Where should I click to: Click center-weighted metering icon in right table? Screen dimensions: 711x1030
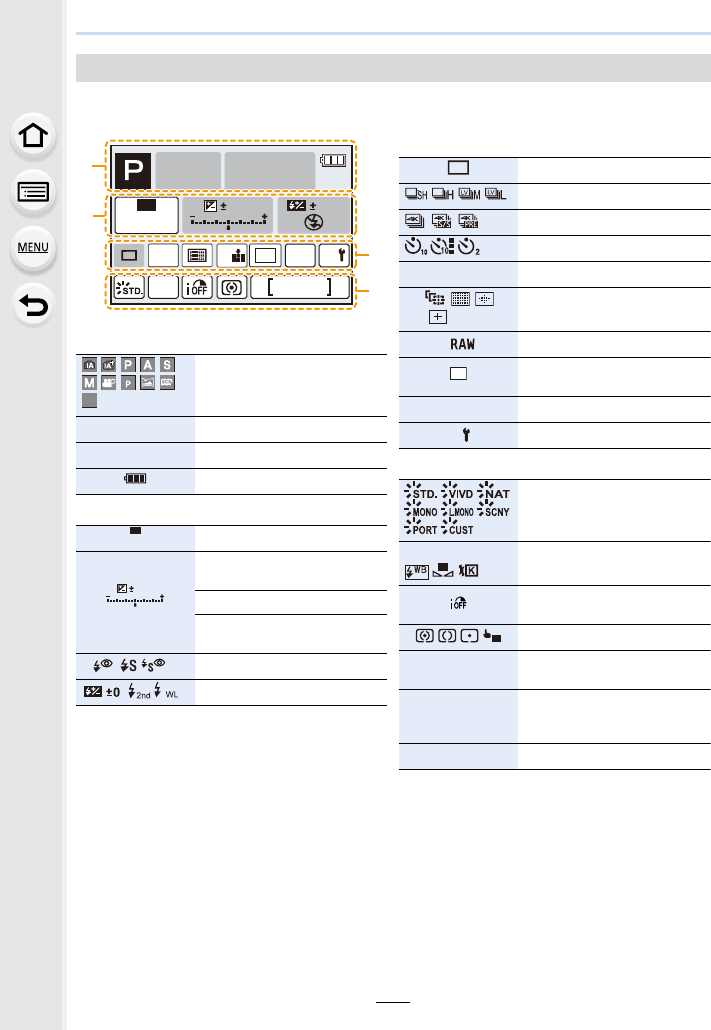(x=447, y=636)
